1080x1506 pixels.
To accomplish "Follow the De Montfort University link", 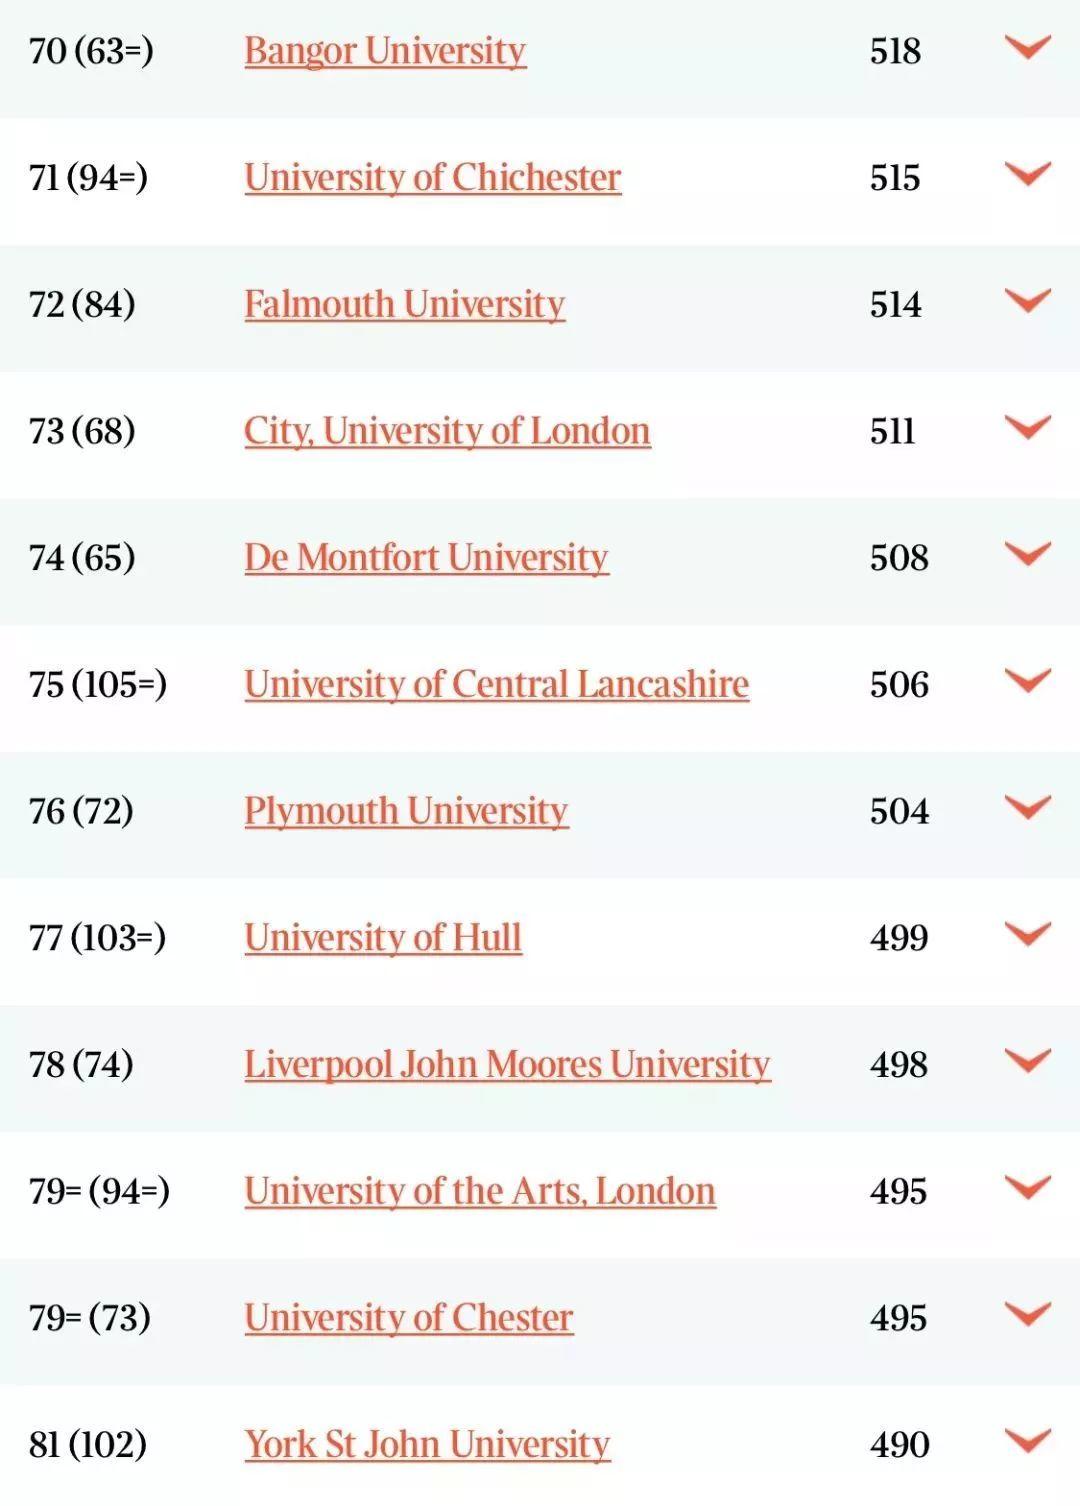I will (x=426, y=558).
